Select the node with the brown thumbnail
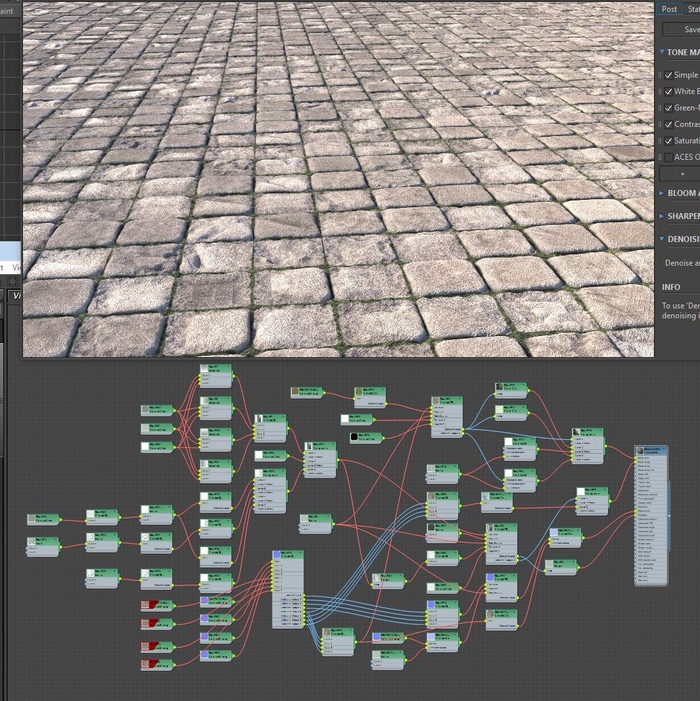 [306, 393]
